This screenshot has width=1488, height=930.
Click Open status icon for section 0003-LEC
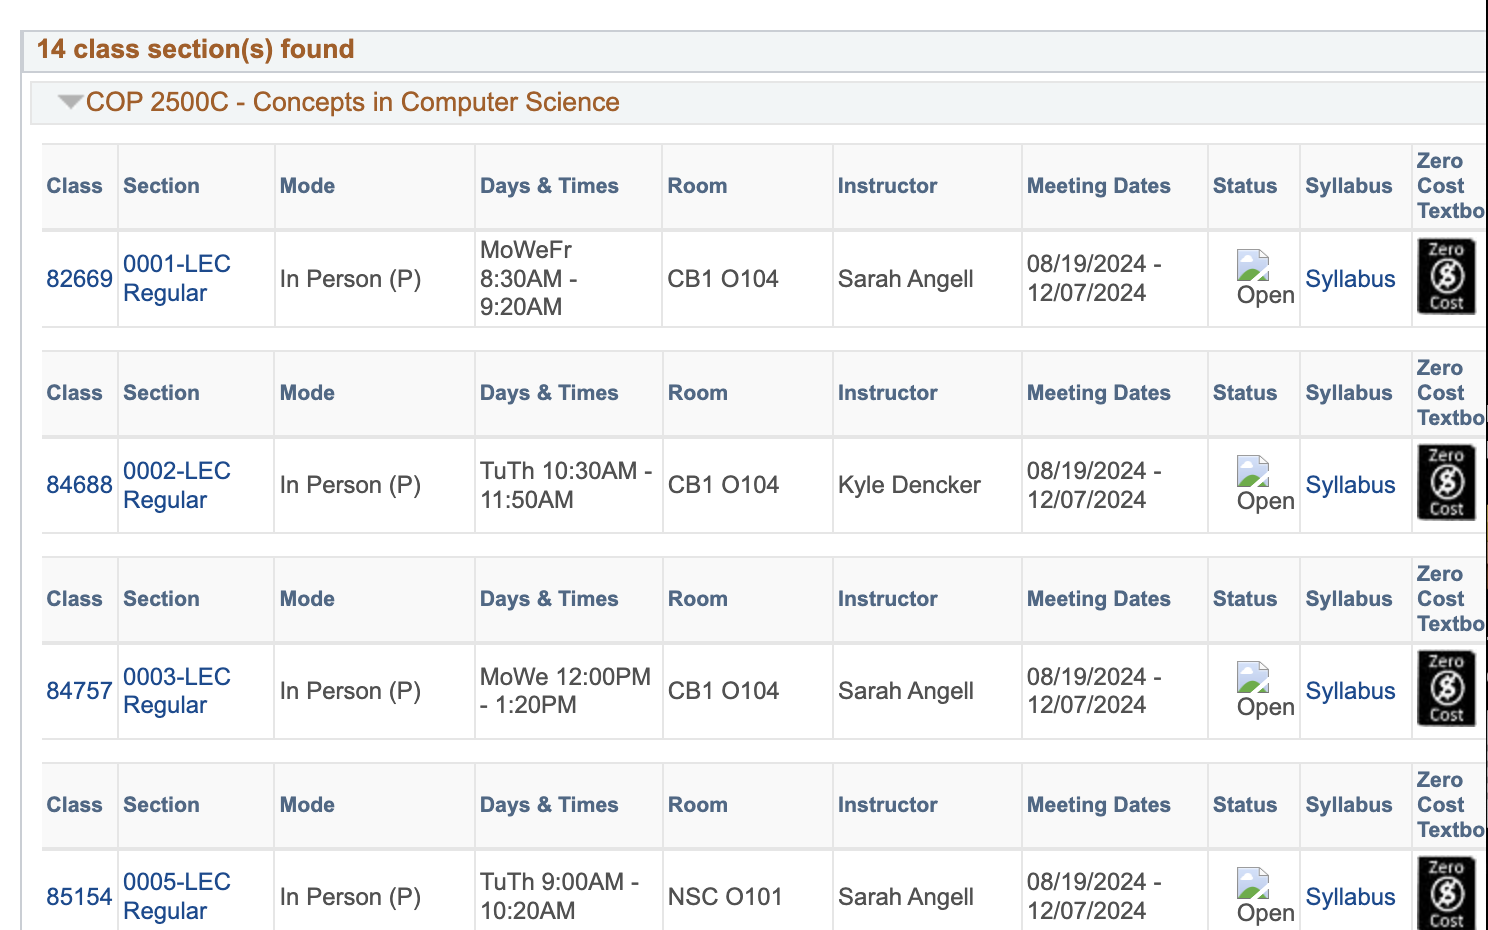point(1253,677)
